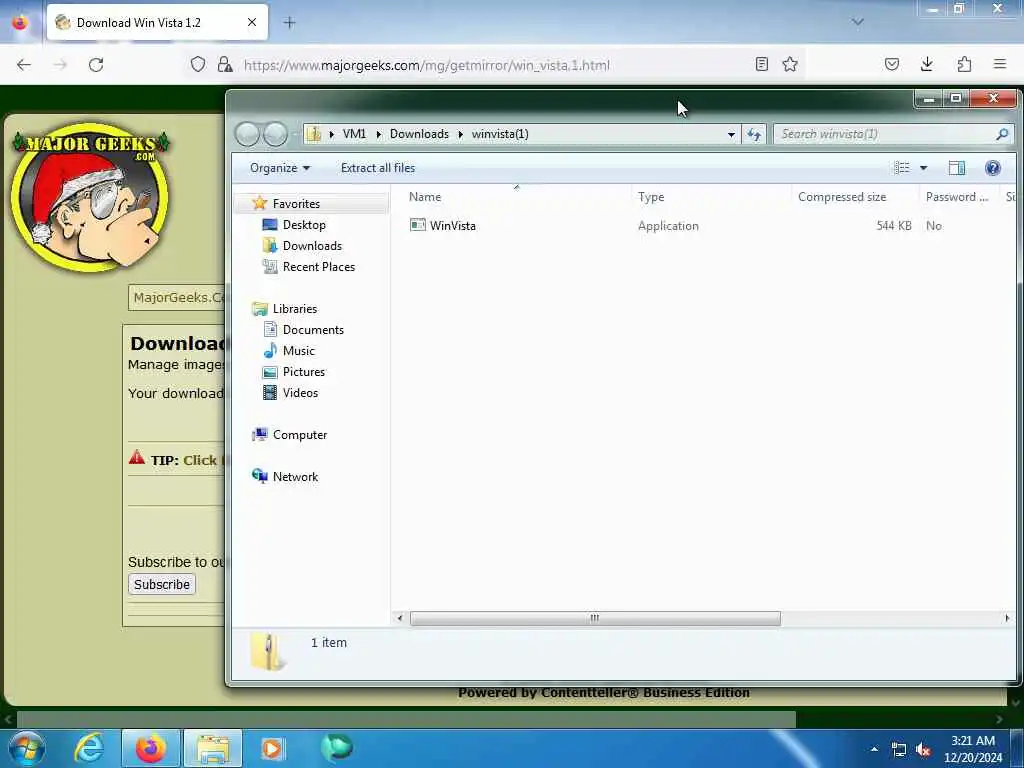Expand arrow after Downloads breadcrumb
Screen dimensions: 1024x768
(x=460, y=134)
